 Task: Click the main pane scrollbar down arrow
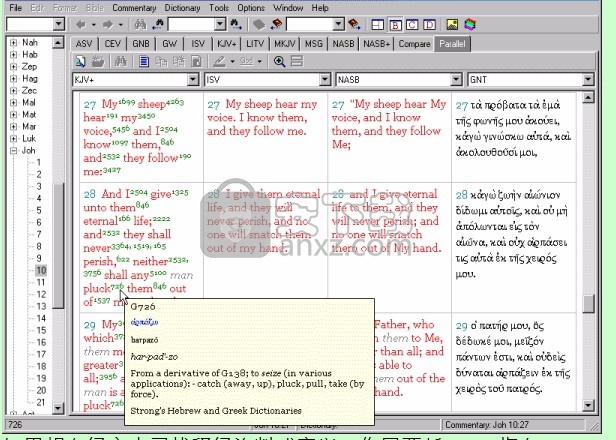(x=588, y=405)
